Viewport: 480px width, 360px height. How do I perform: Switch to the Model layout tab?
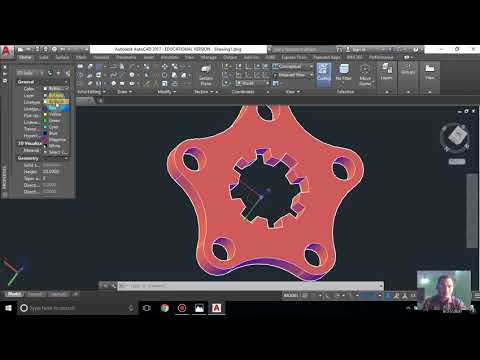pos(14,294)
